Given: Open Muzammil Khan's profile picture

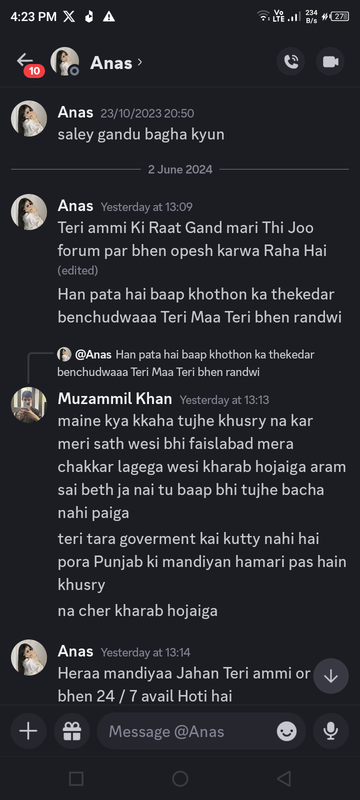Looking at the screenshot, I should click(29, 405).
